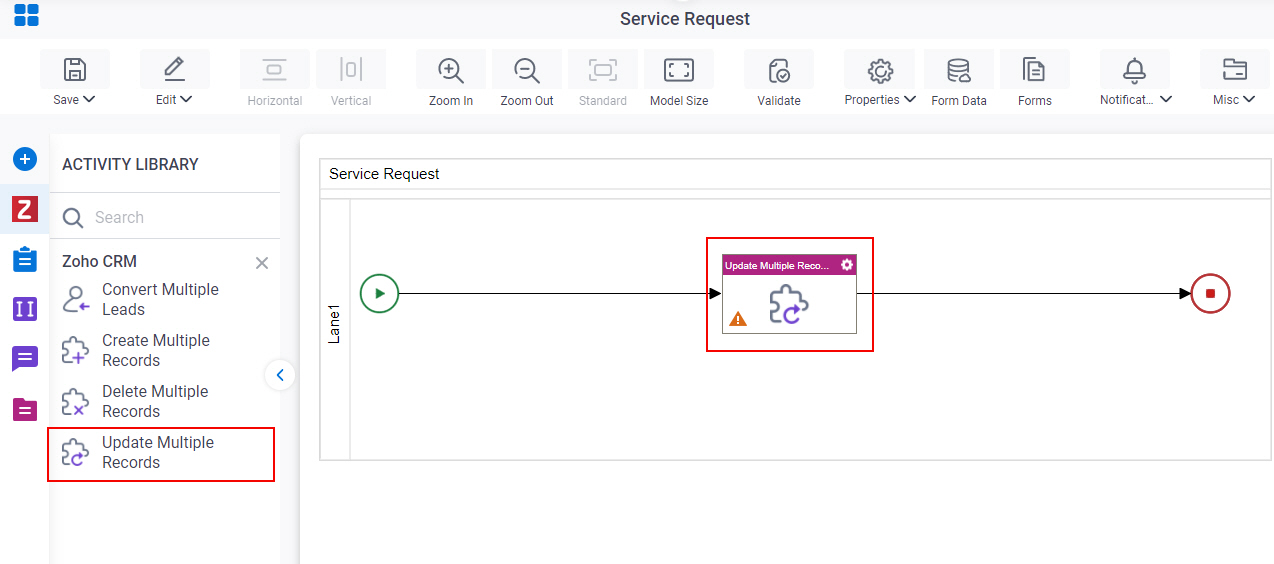Click the Validate process icon
This screenshot has height=564, width=1274.
(x=779, y=70)
